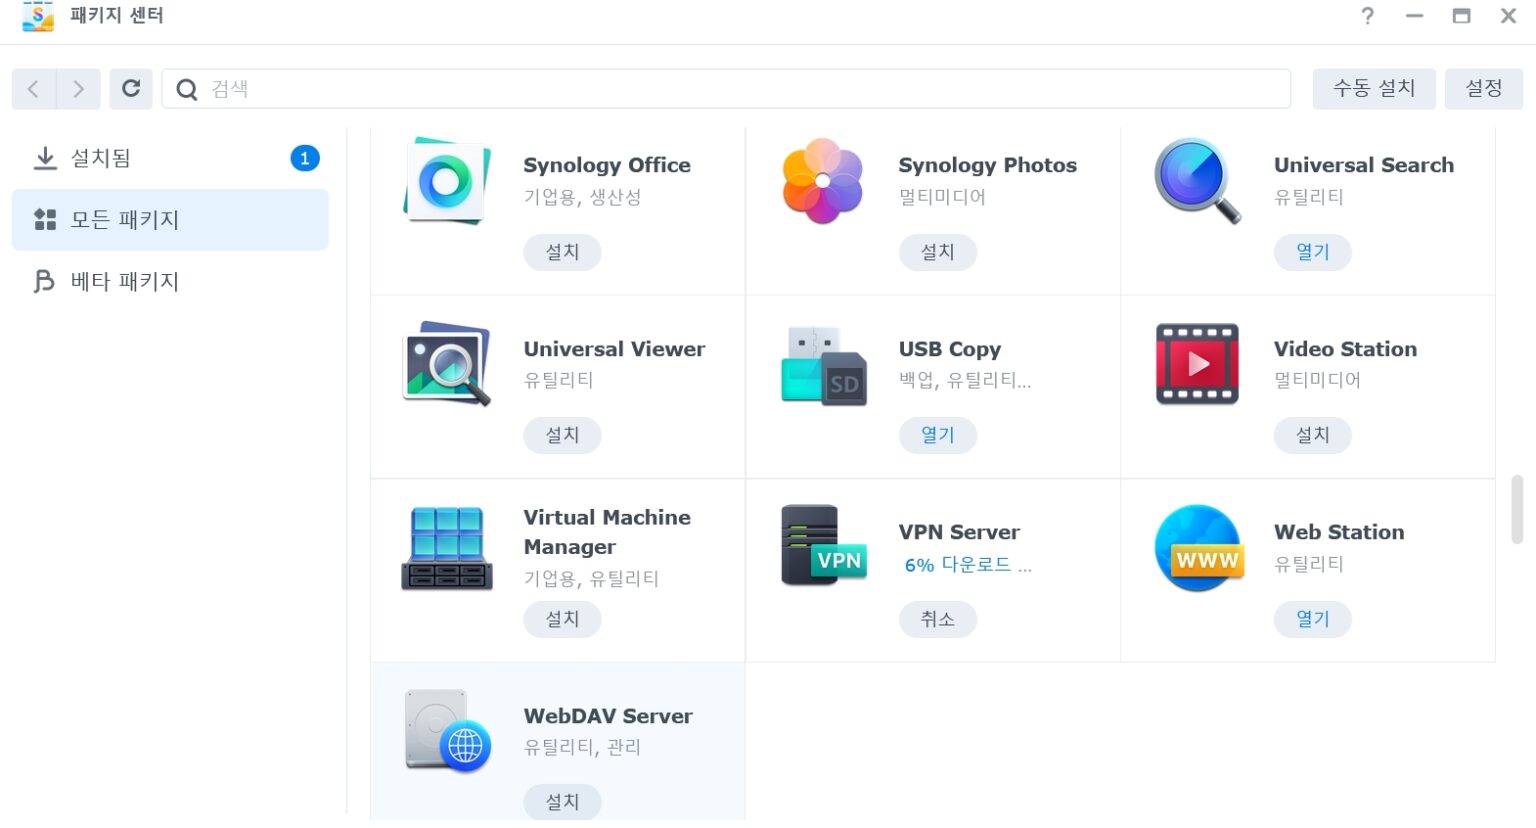Click the USB Copy title text

(x=950, y=349)
